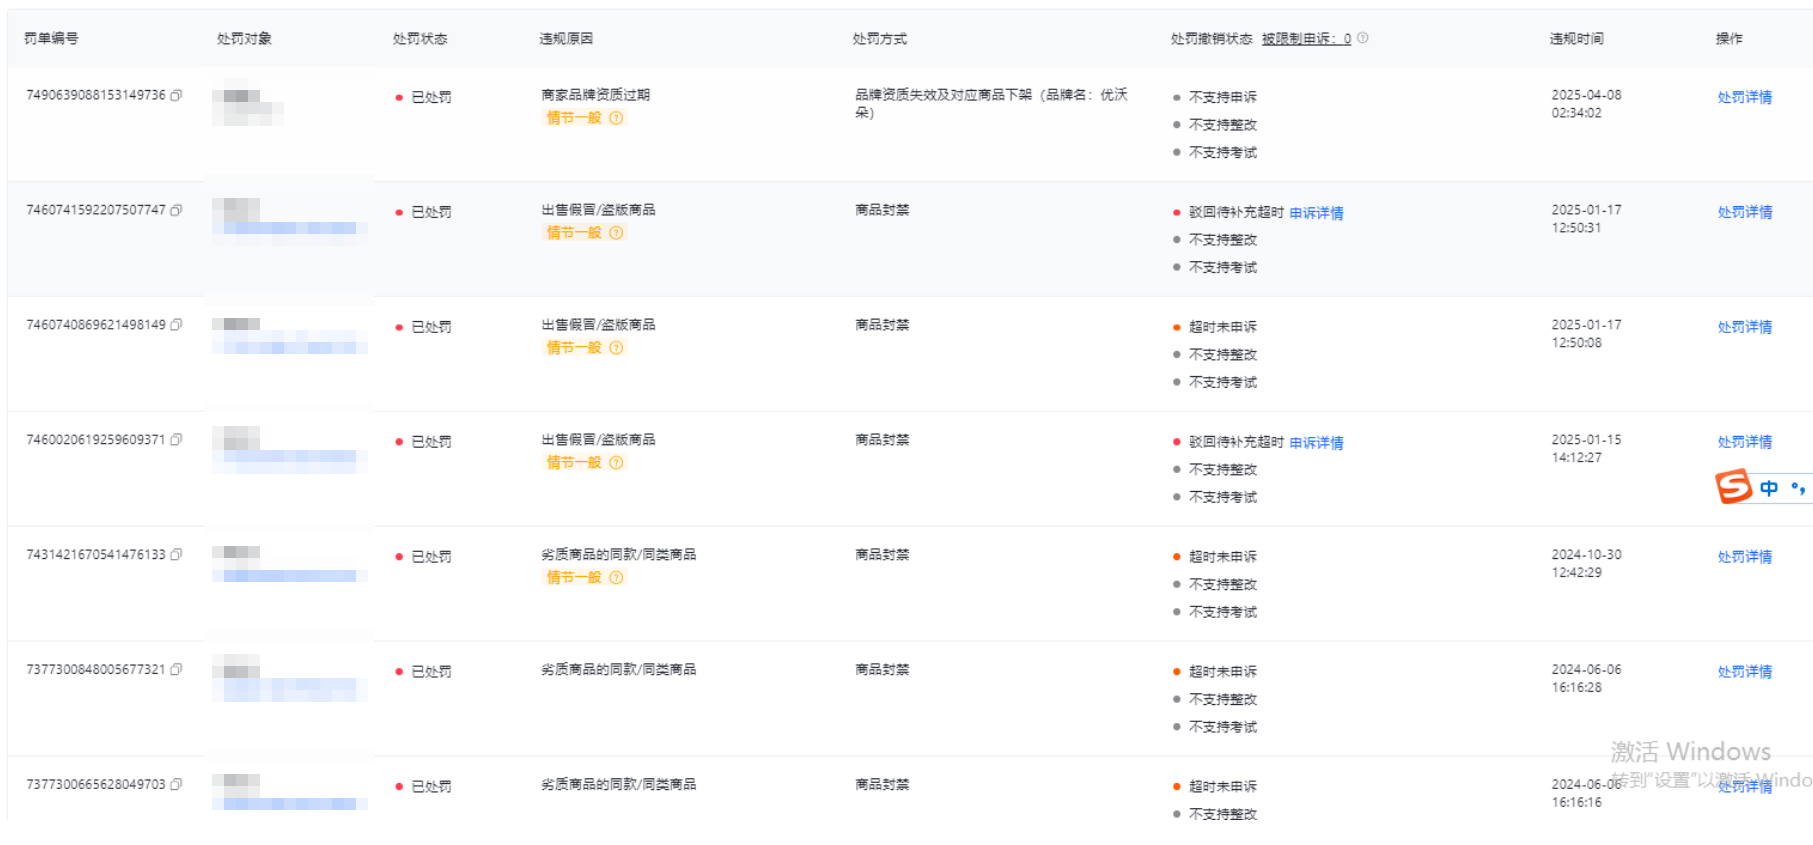Open 处罚详情 for the 2024-10-30 violation
The image size is (1813, 845).
click(1744, 557)
